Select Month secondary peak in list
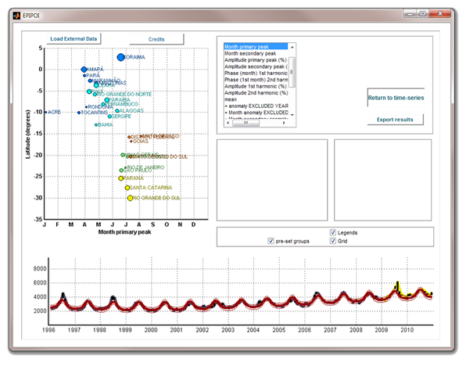459x384 pixels. [x=250, y=53]
